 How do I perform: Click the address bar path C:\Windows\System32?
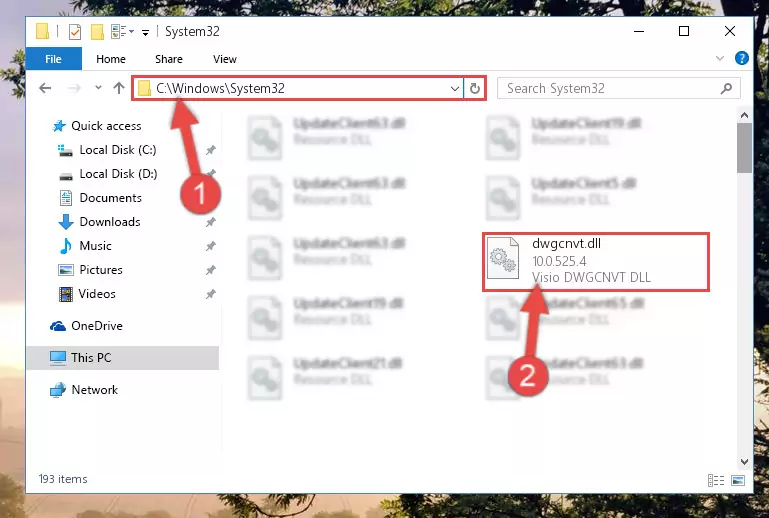220,88
